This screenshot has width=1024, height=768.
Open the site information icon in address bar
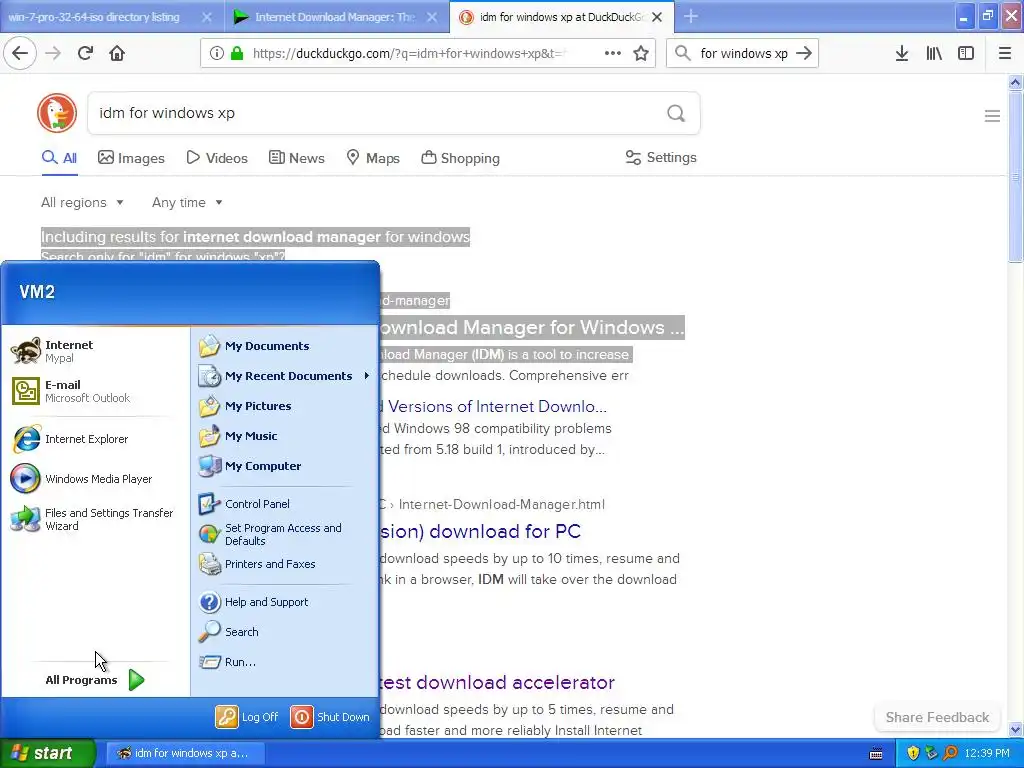[x=216, y=54]
